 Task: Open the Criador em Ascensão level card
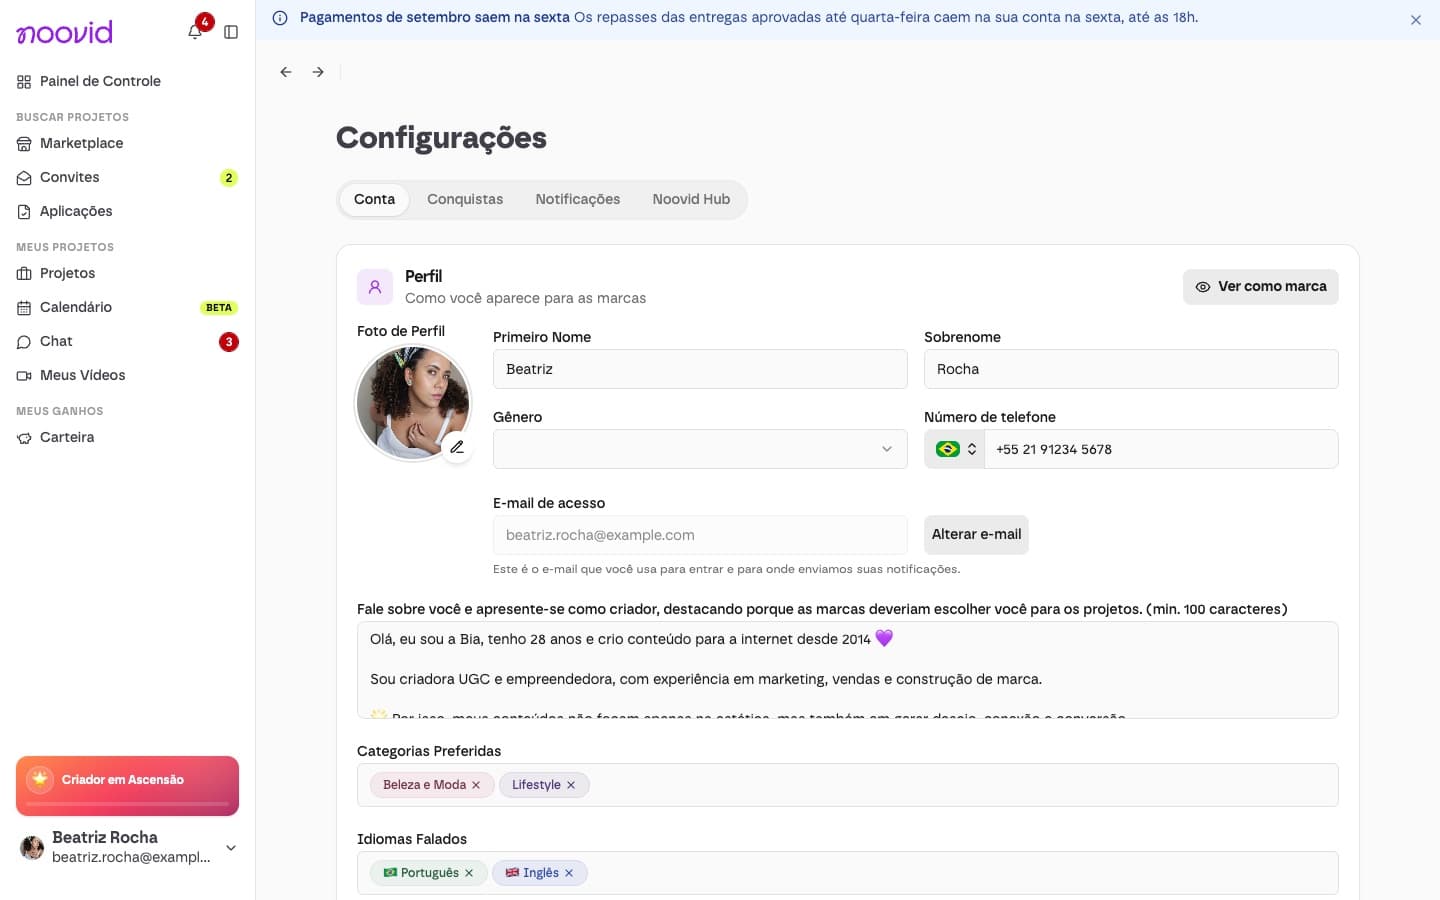click(x=127, y=786)
